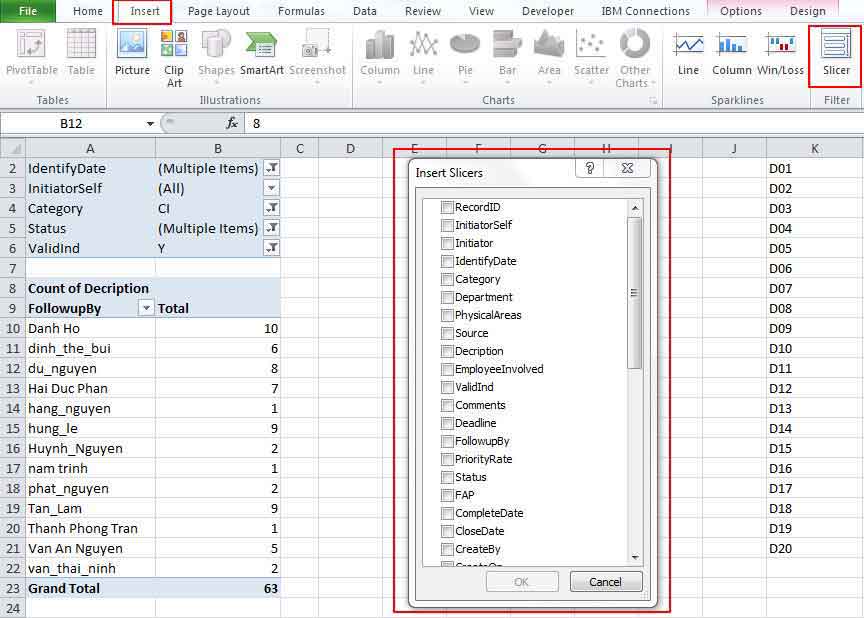Check the Source slicer field
The height and width of the screenshot is (618, 864).
447,334
